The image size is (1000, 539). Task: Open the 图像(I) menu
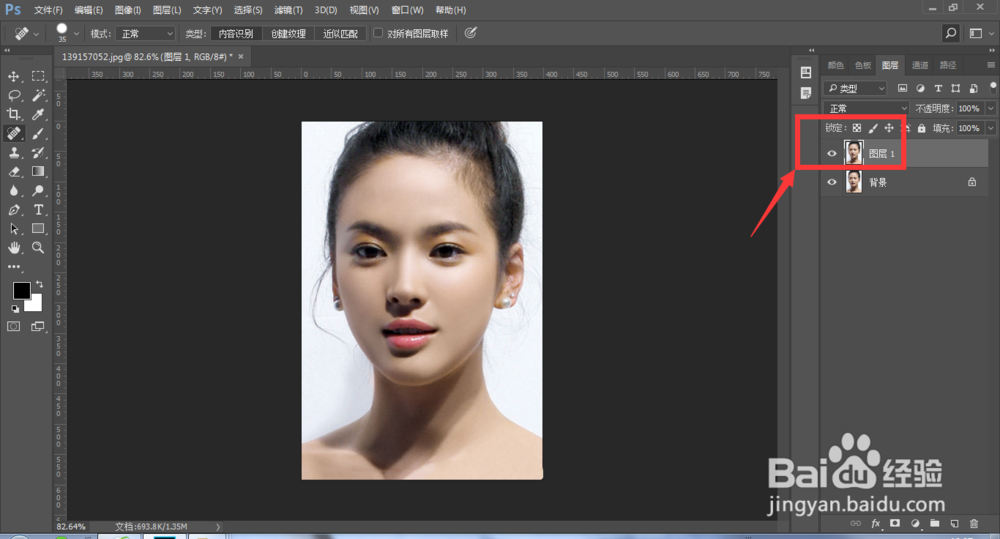pyautogui.click(x=128, y=10)
